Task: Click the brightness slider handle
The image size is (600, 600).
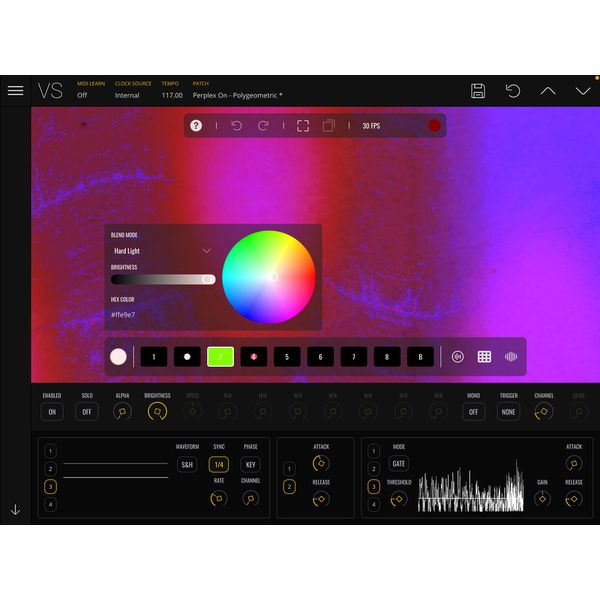Action: coord(208,280)
